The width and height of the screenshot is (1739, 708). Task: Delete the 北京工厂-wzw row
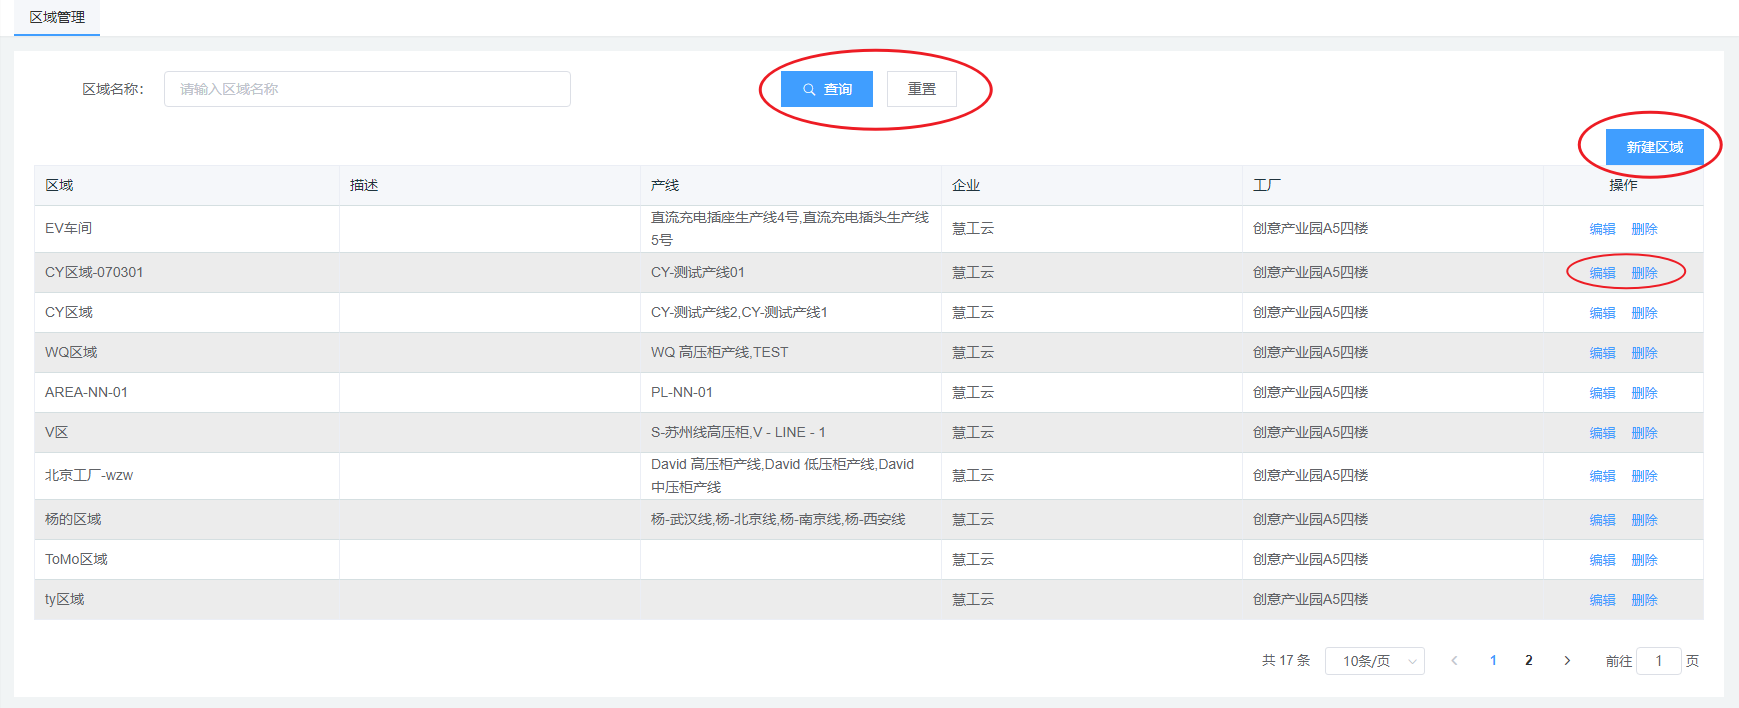[1644, 476]
